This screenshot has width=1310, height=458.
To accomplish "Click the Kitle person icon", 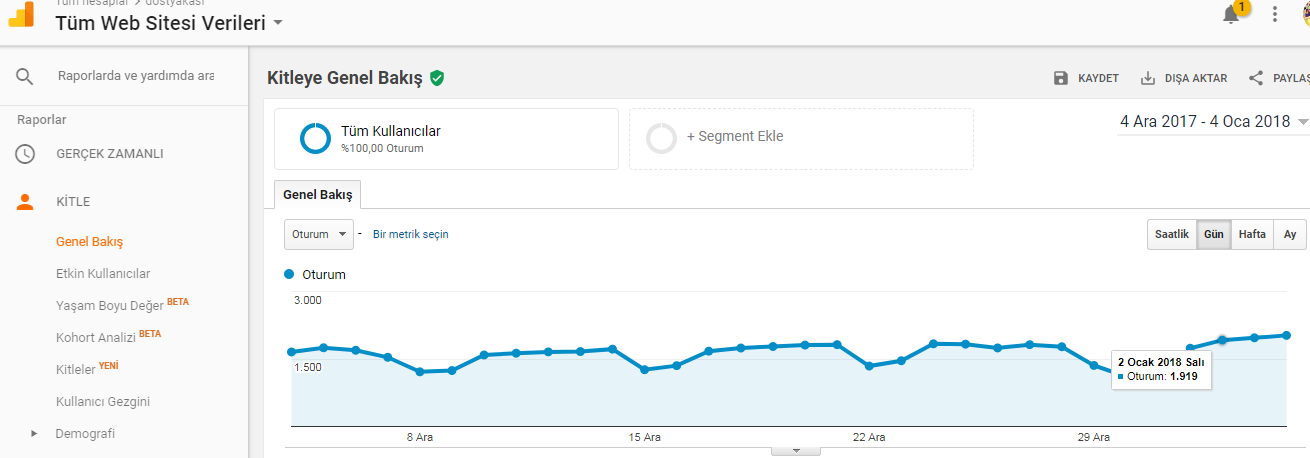I will click(25, 201).
